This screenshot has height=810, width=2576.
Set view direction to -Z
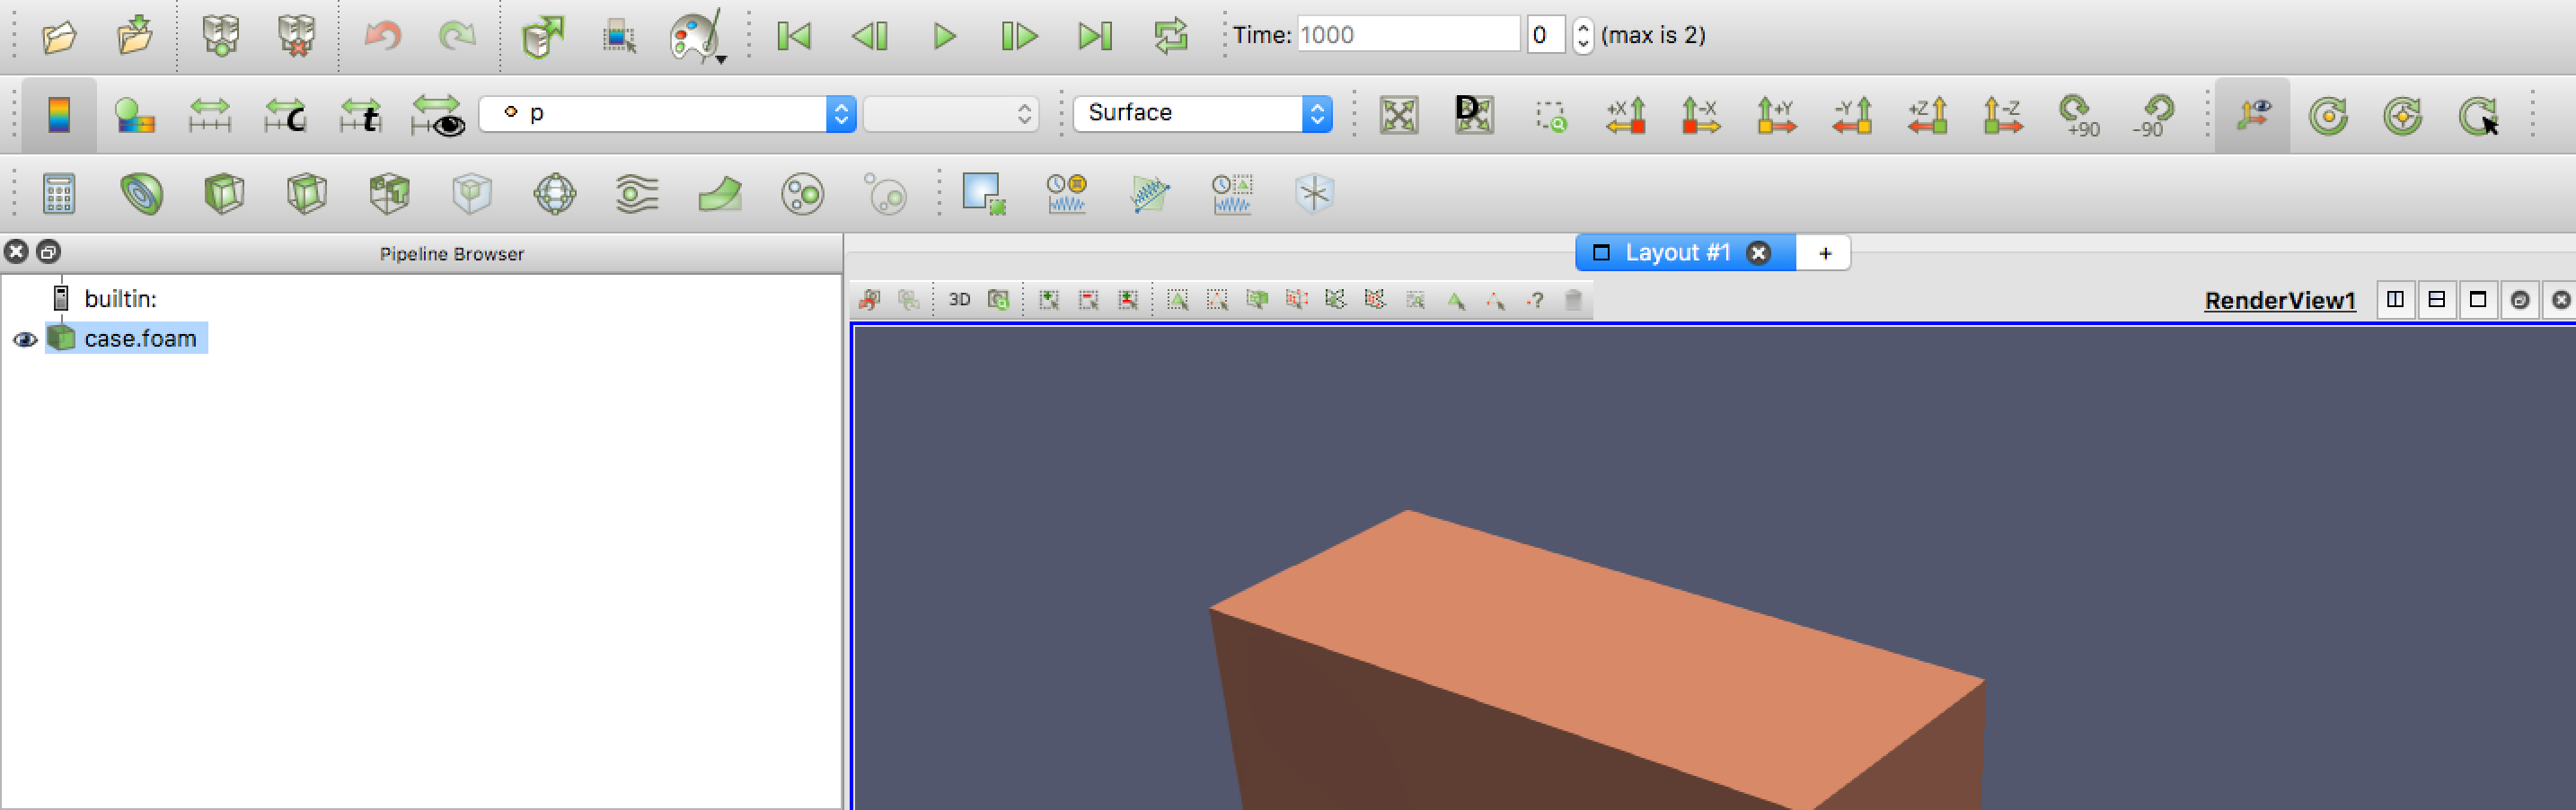tap(2003, 115)
